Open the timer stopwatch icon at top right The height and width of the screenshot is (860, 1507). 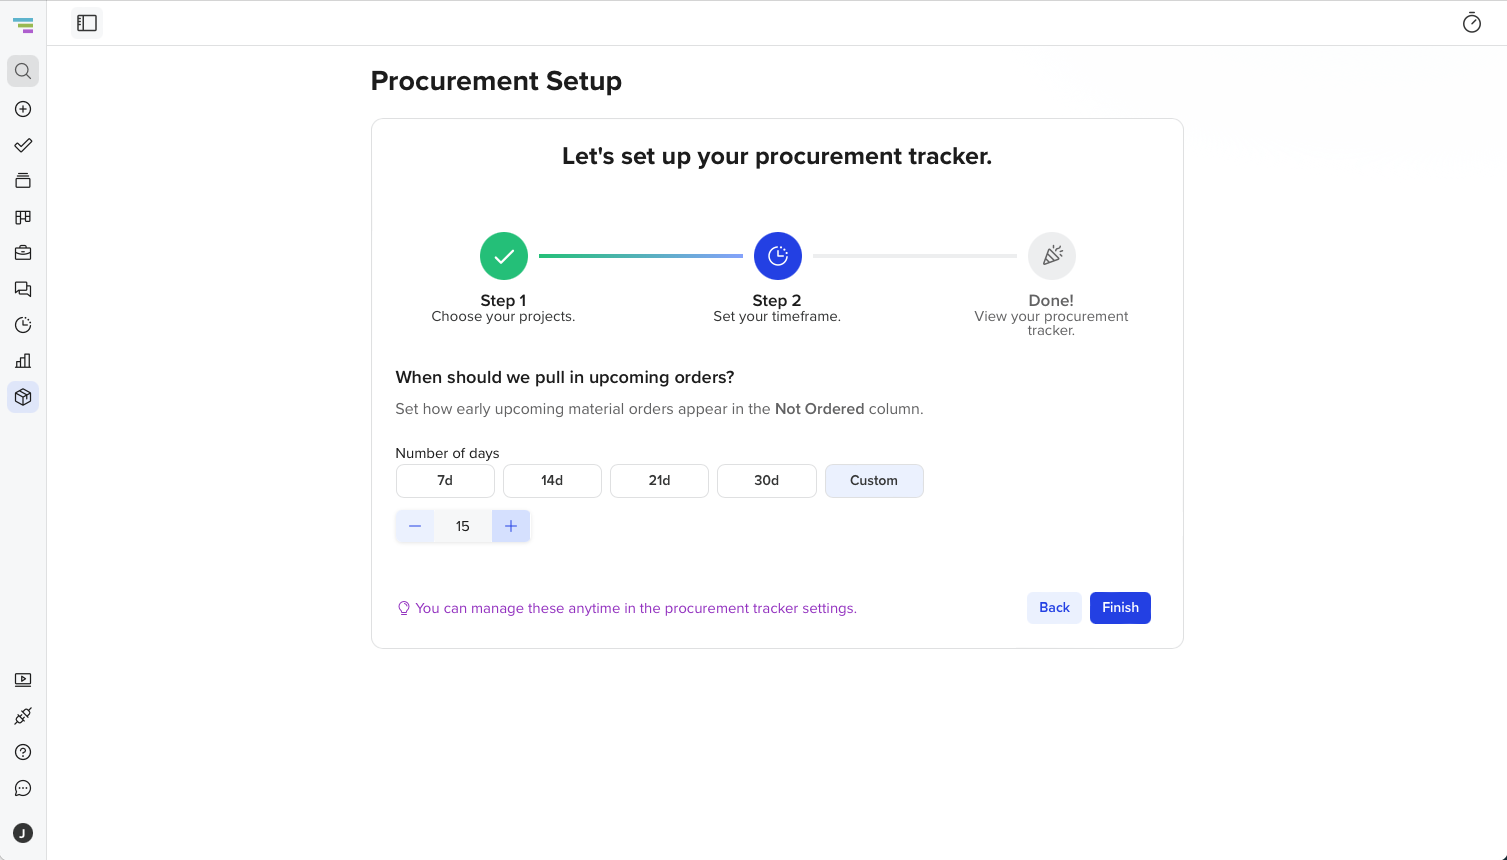[x=1472, y=23]
